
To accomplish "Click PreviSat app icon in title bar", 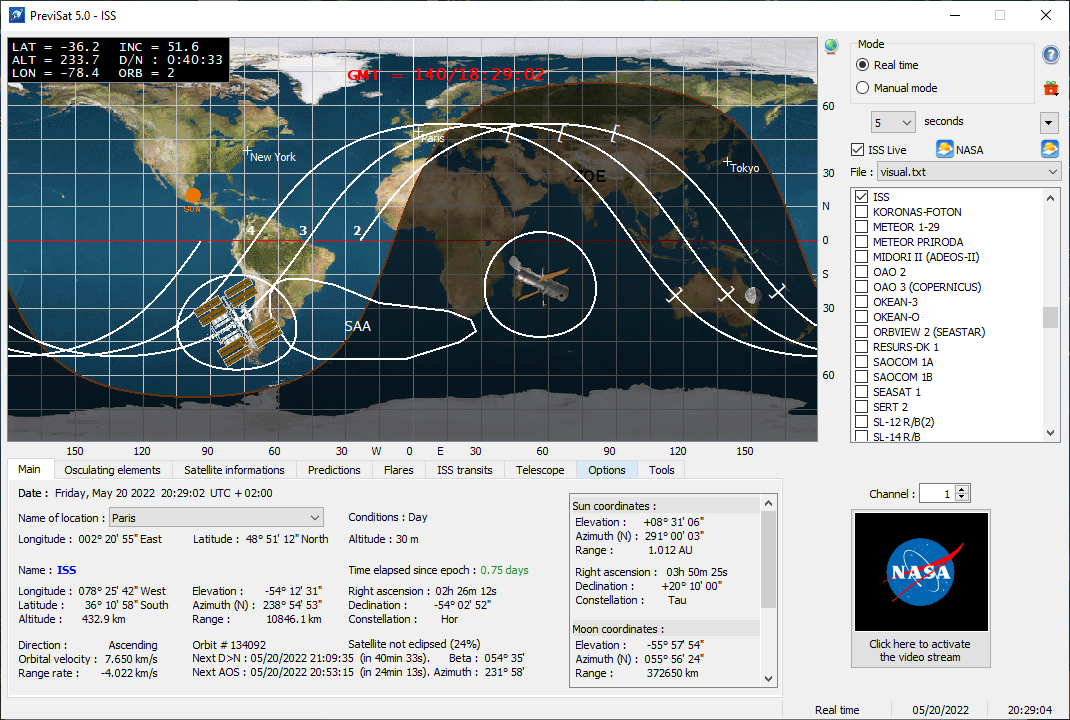I will click(16, 15).
